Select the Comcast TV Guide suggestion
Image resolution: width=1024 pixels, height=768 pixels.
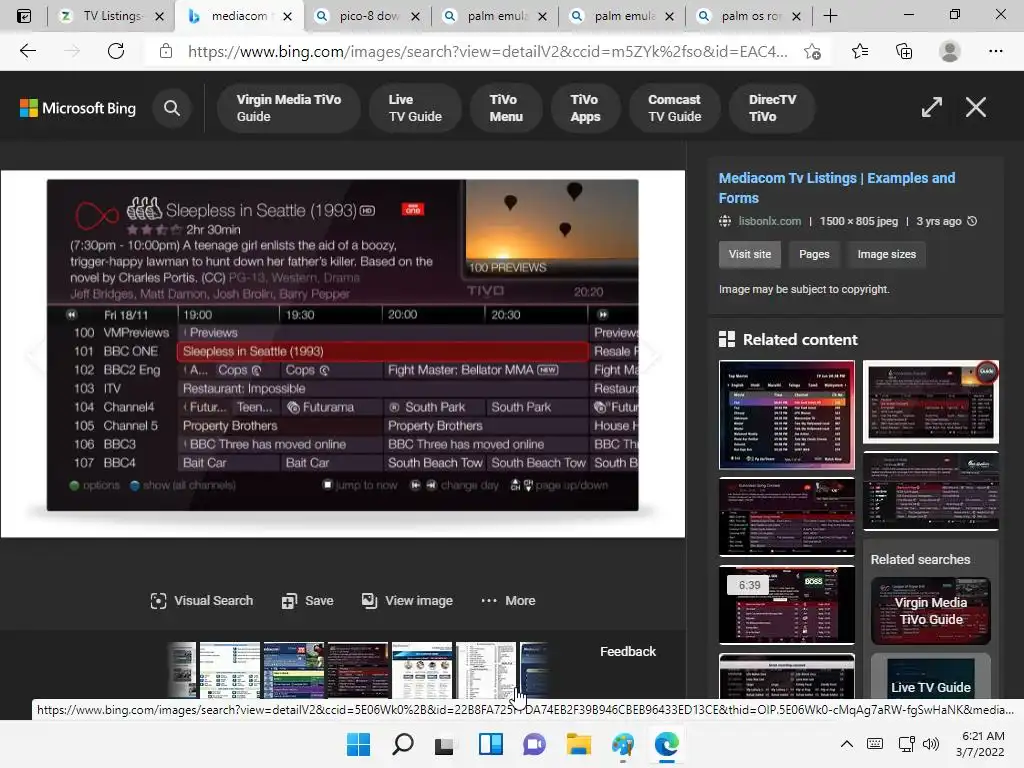675,108
